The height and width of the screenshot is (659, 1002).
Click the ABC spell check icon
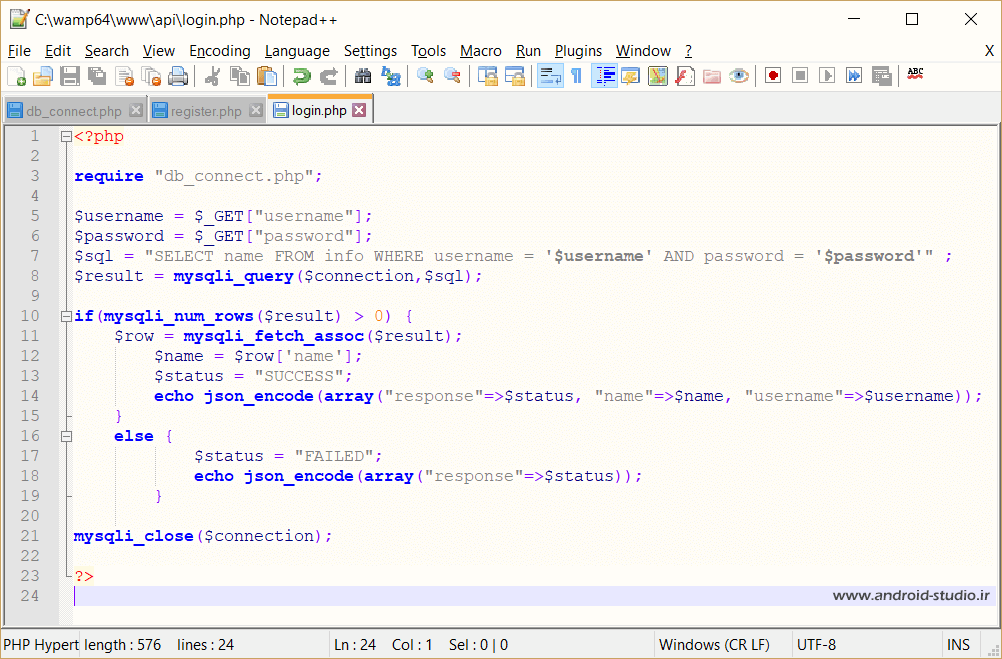click(x=915, y=75)
